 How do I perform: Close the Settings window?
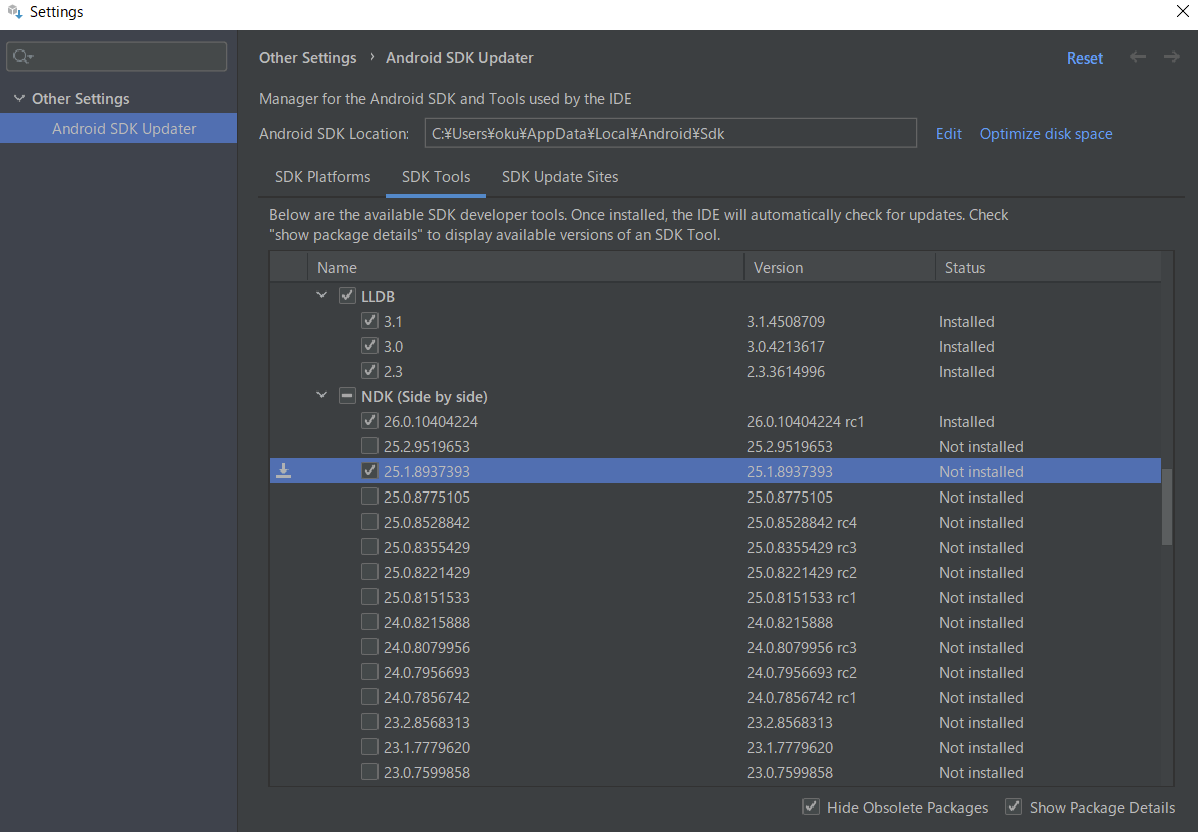(x=1182, y=11)
